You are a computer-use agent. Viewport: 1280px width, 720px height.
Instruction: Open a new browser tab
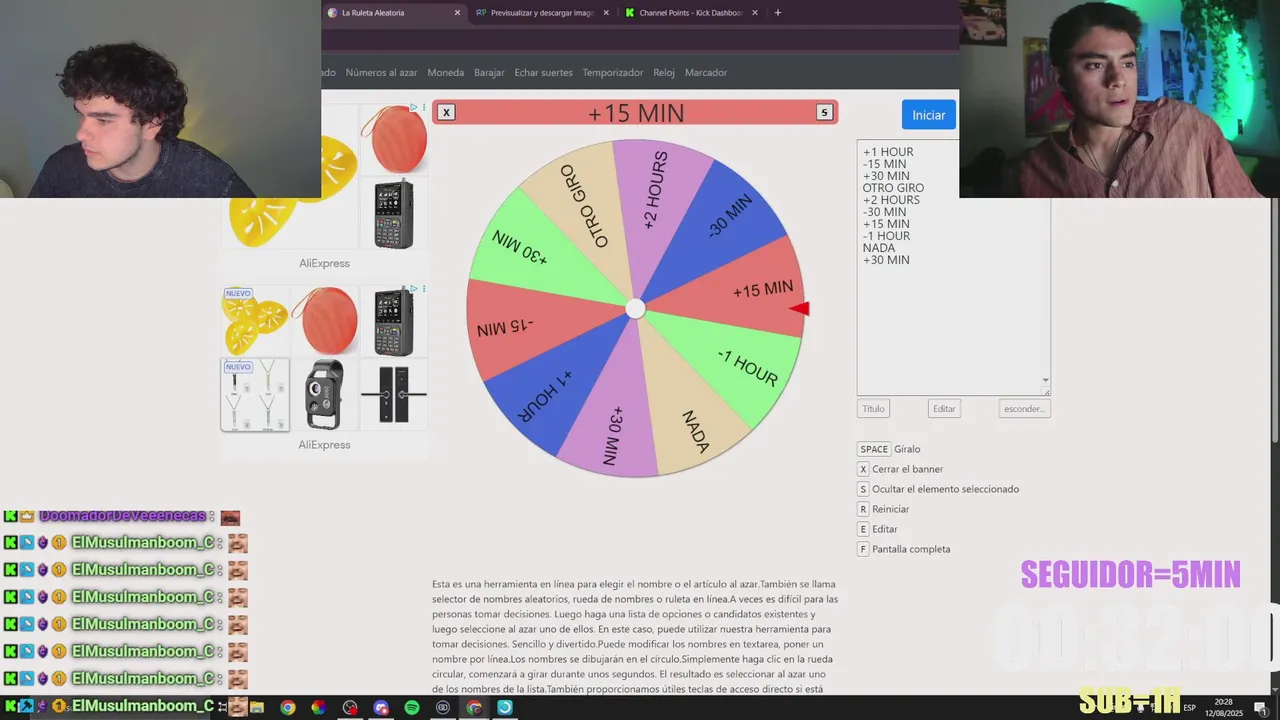coord(778,13)
